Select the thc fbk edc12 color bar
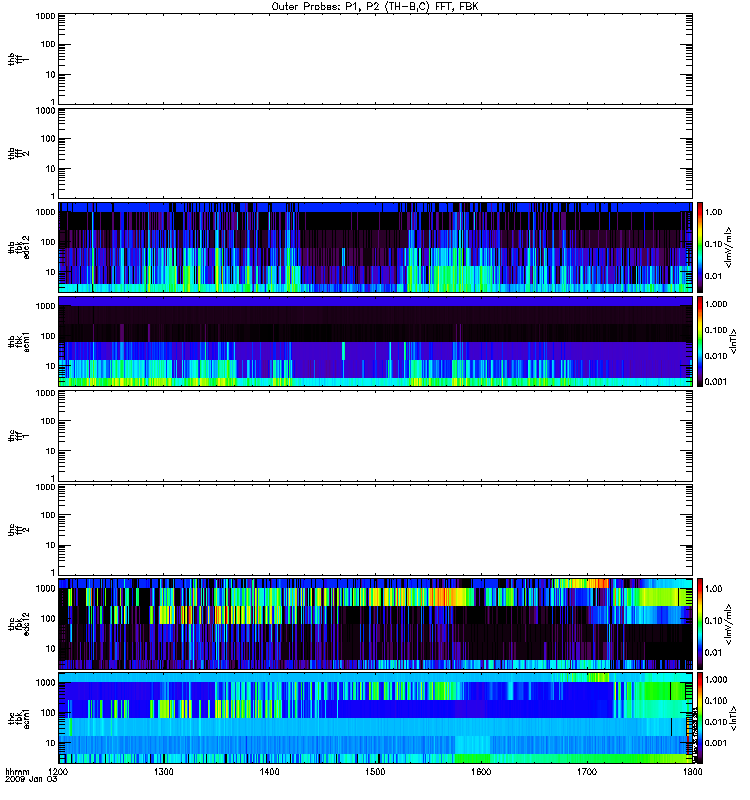750x800 pixels. pos(700,623)
